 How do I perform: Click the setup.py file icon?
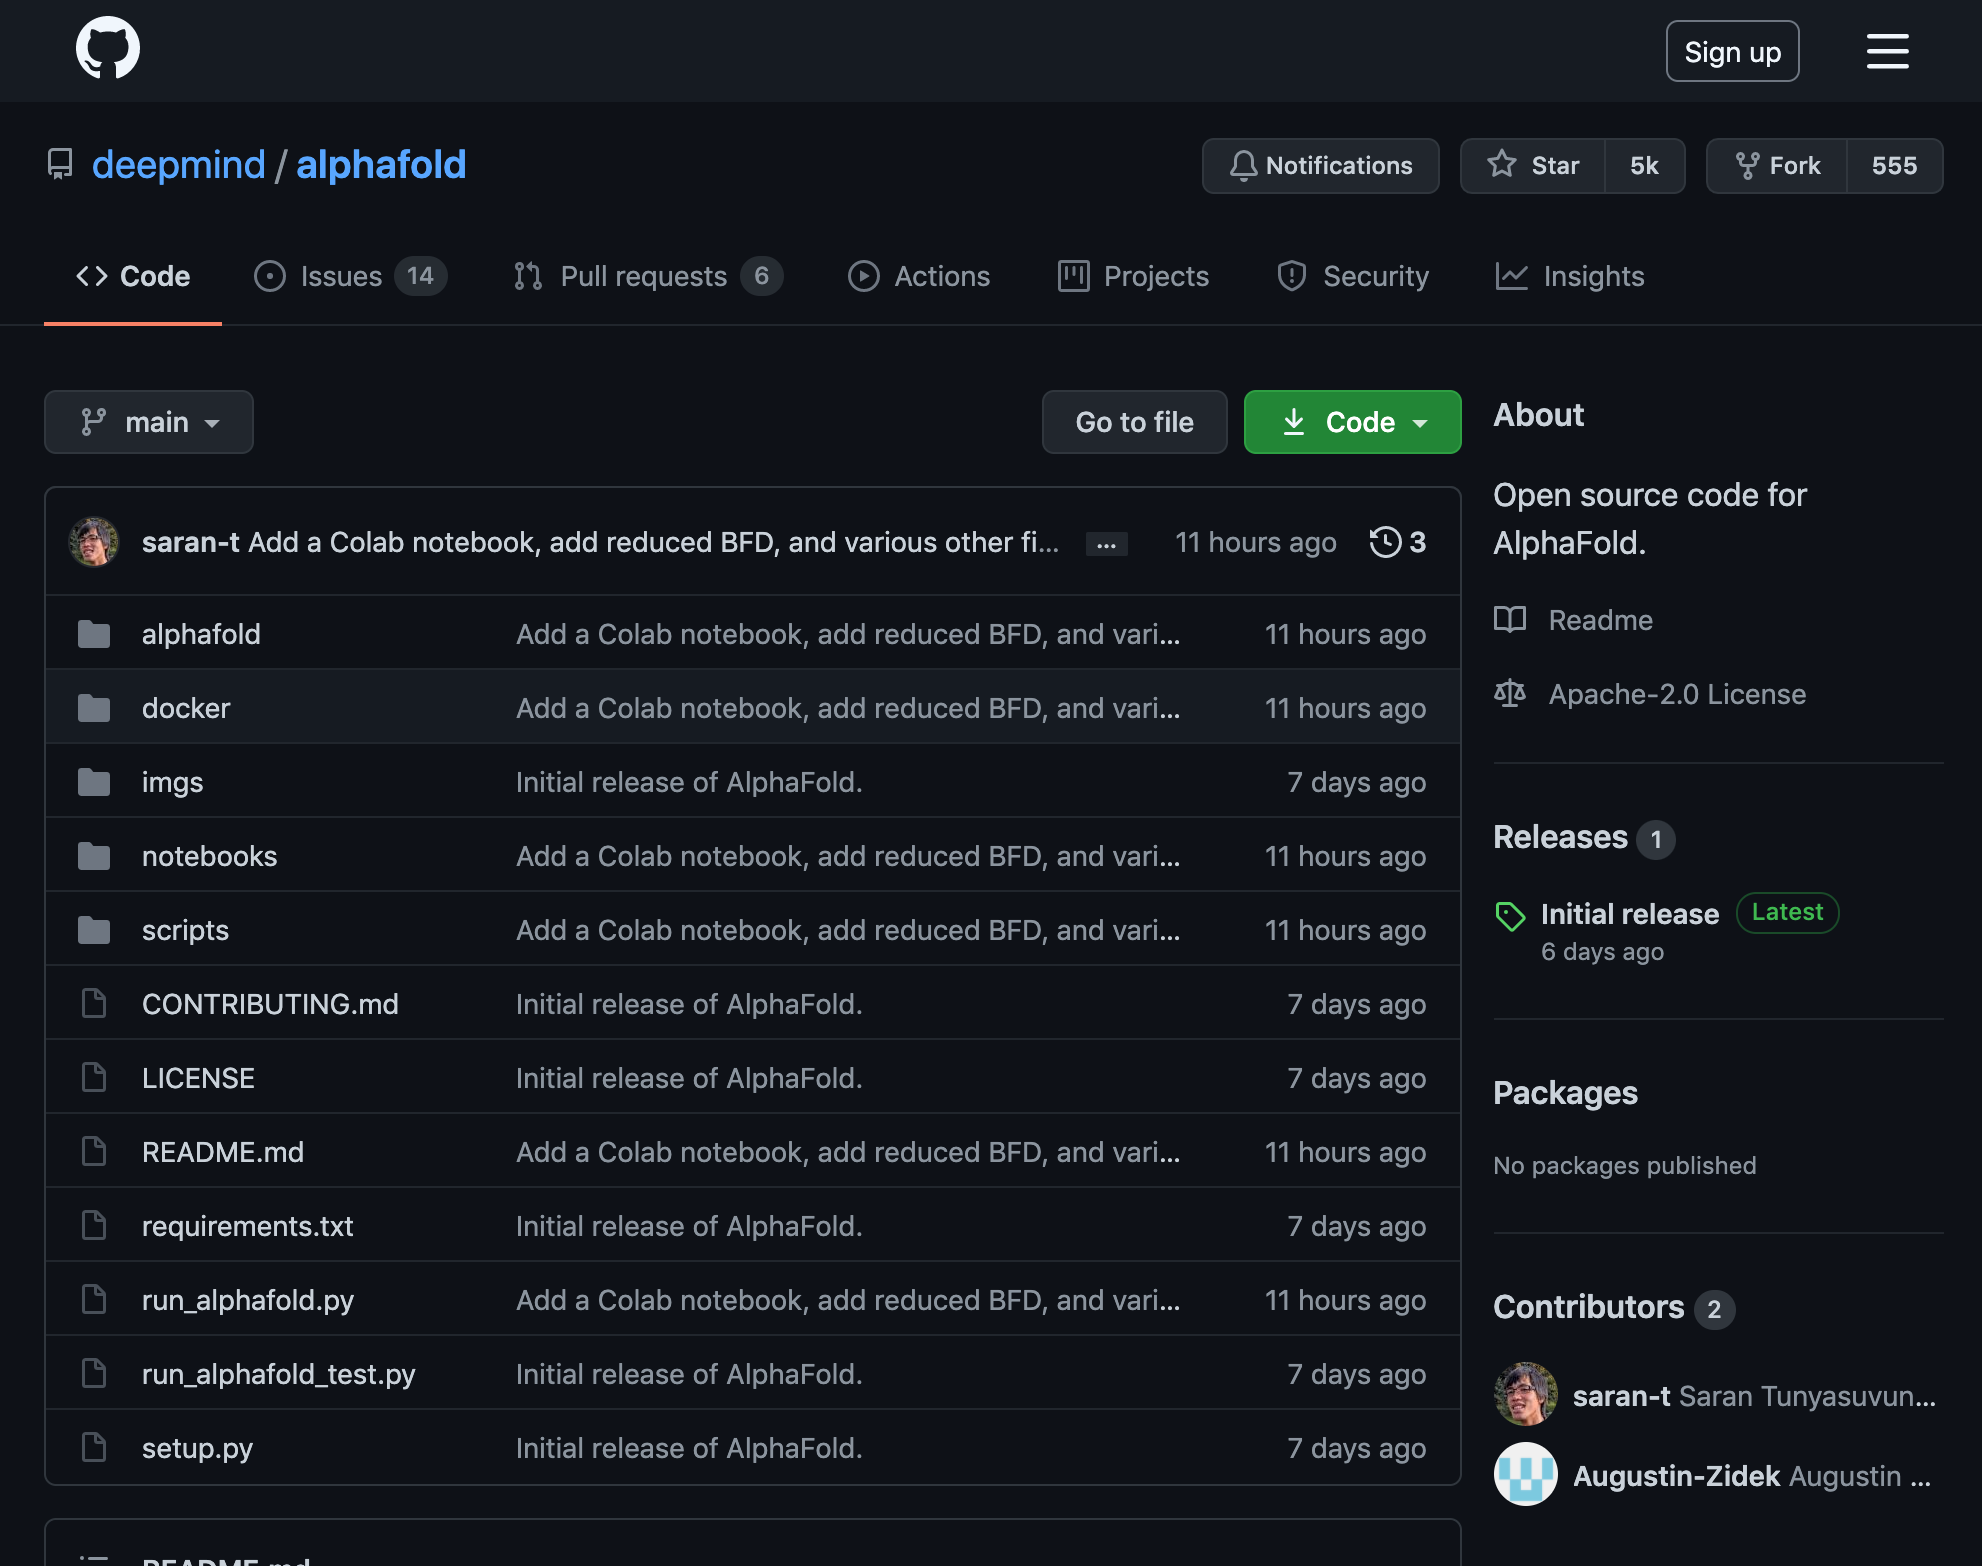coord(94,1448)
